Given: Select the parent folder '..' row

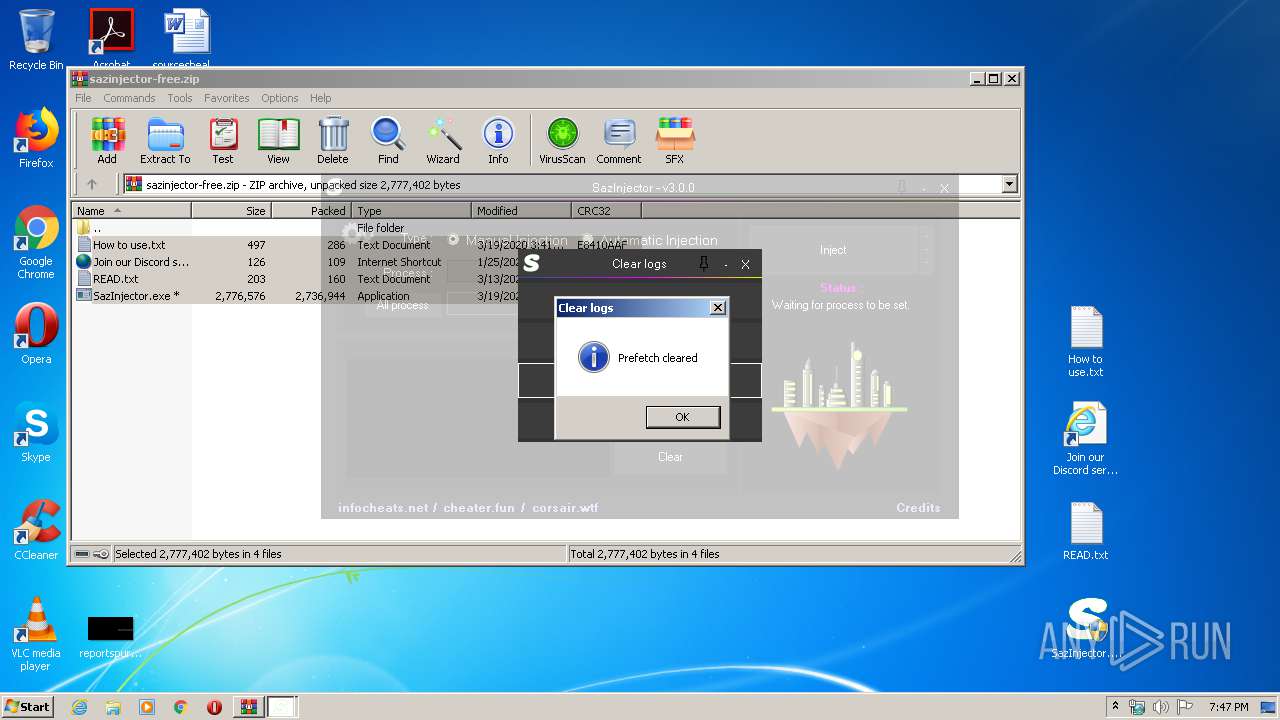Looking at the screenshot, I should pyautogui.click(x=358, y=228).
